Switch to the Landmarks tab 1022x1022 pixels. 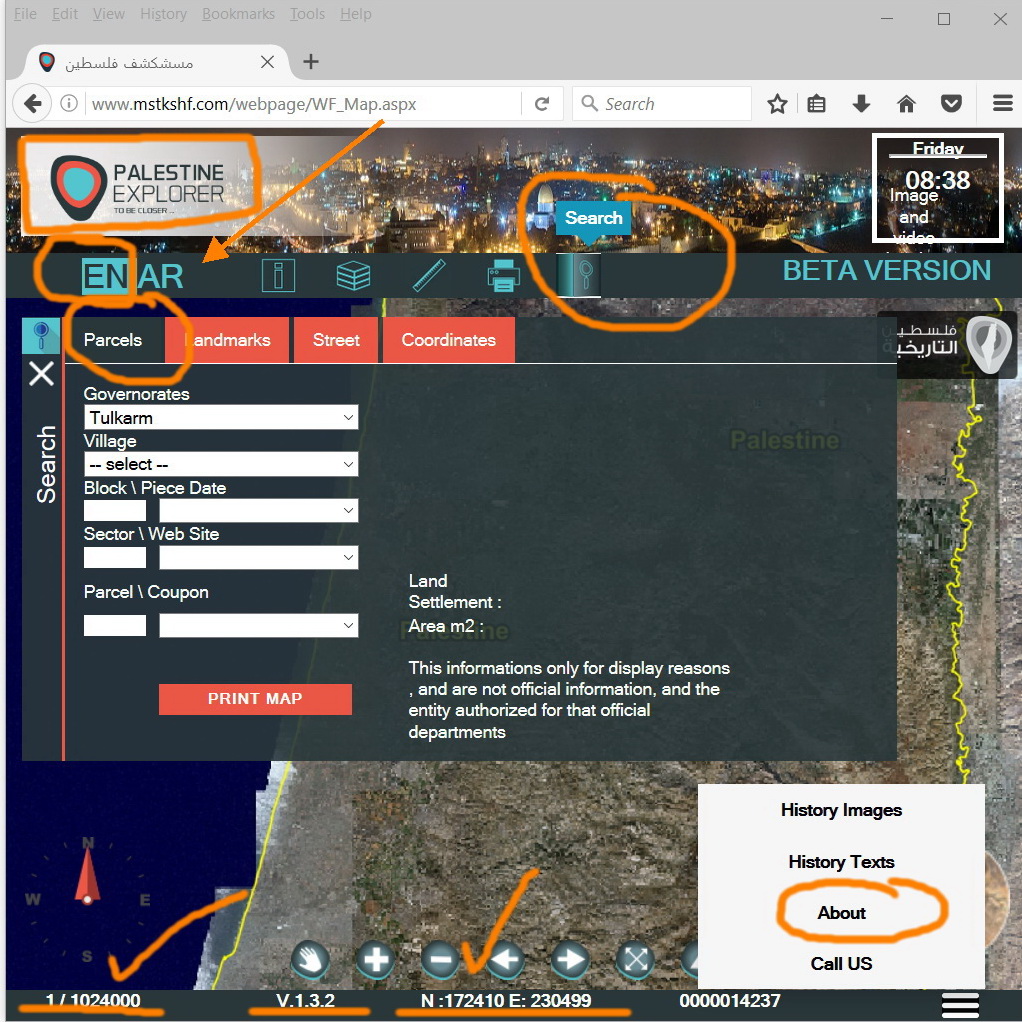point(227,340)
